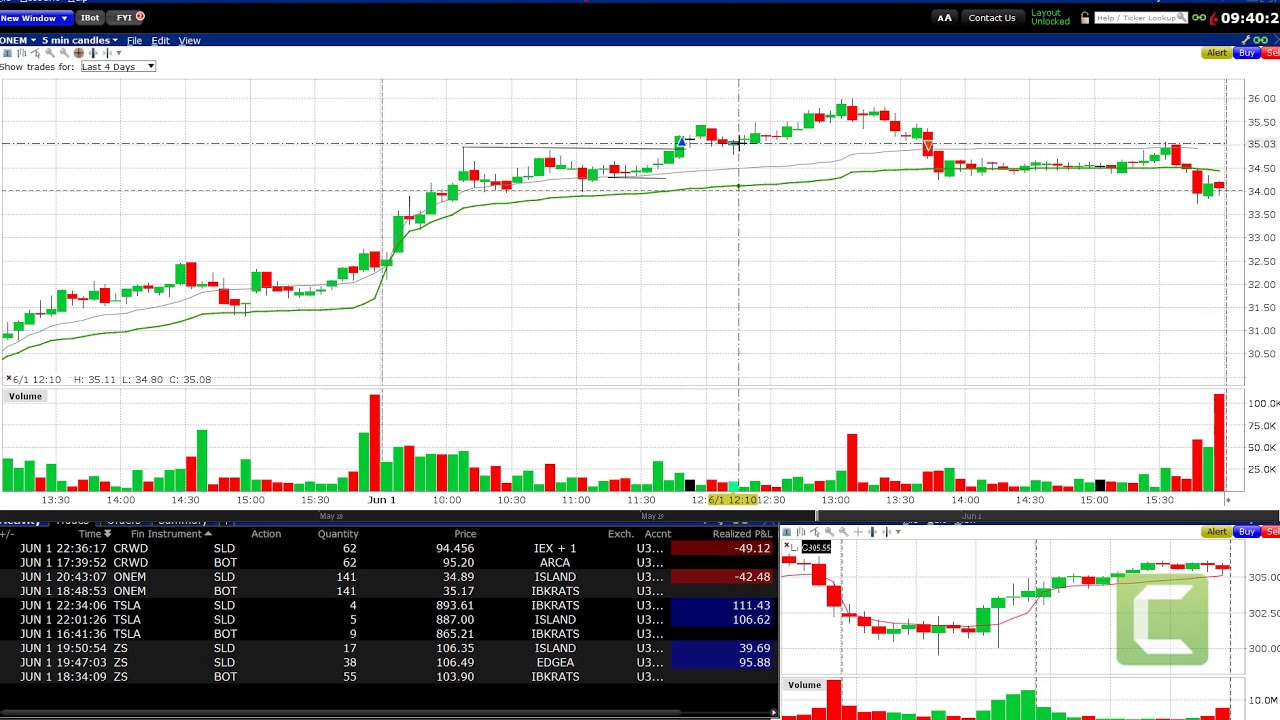This screenshot has height=720, width=1280.
Task: Click the blue Buy button on ONEM chart
Action: (x=1246, y=53)
